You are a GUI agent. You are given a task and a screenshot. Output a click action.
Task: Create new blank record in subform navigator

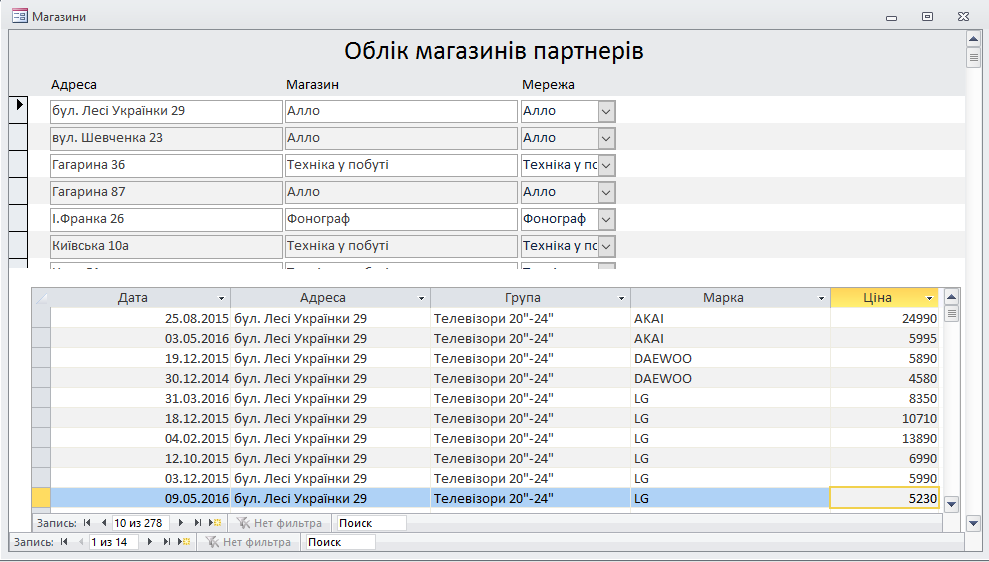coord(215,523)
